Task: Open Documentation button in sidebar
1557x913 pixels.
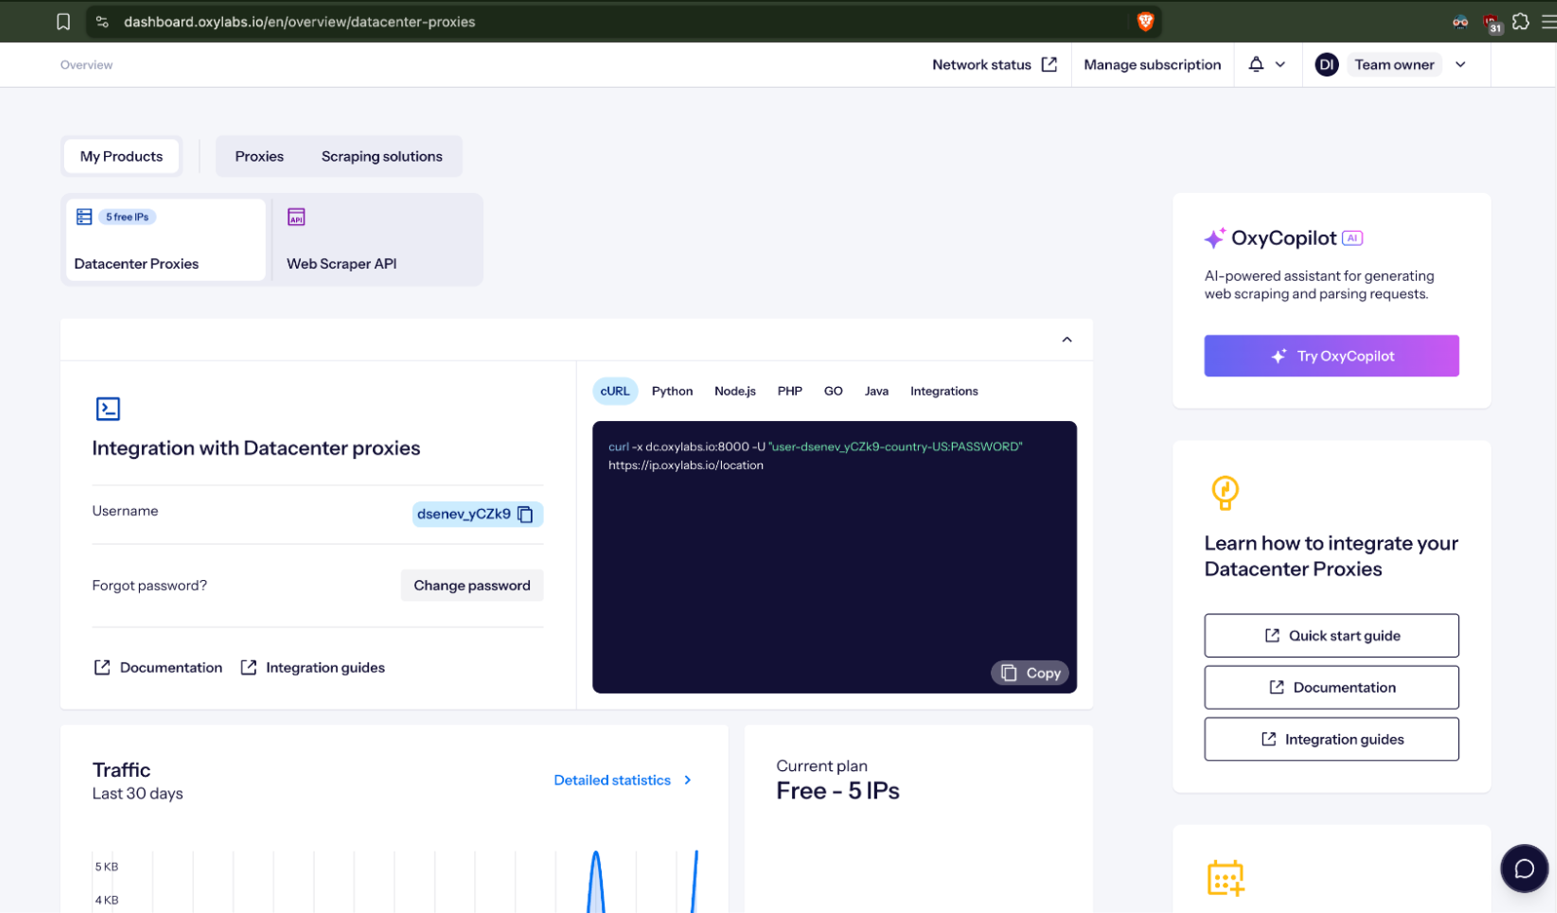Action: click(x=1331, y=688)
